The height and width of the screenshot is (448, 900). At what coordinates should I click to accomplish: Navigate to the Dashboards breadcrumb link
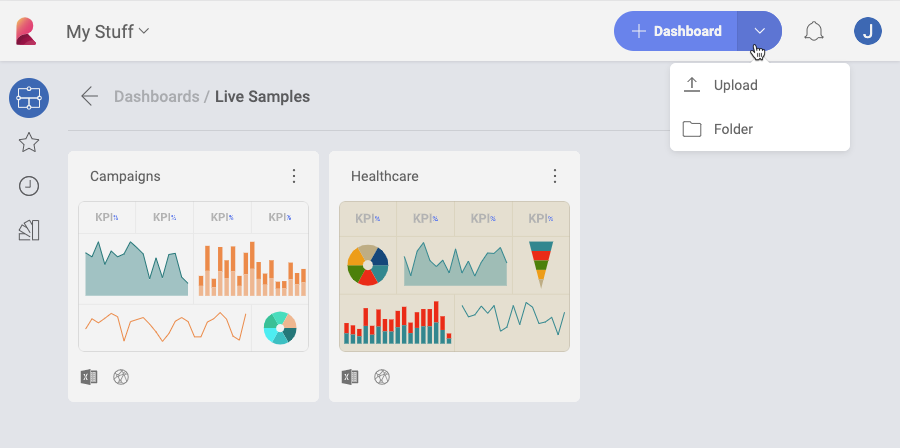(156, 97)
